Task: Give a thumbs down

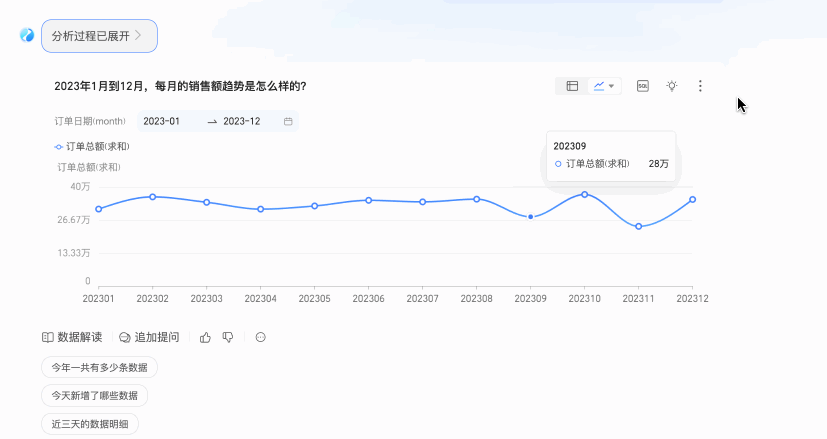Action: (228, 337)
